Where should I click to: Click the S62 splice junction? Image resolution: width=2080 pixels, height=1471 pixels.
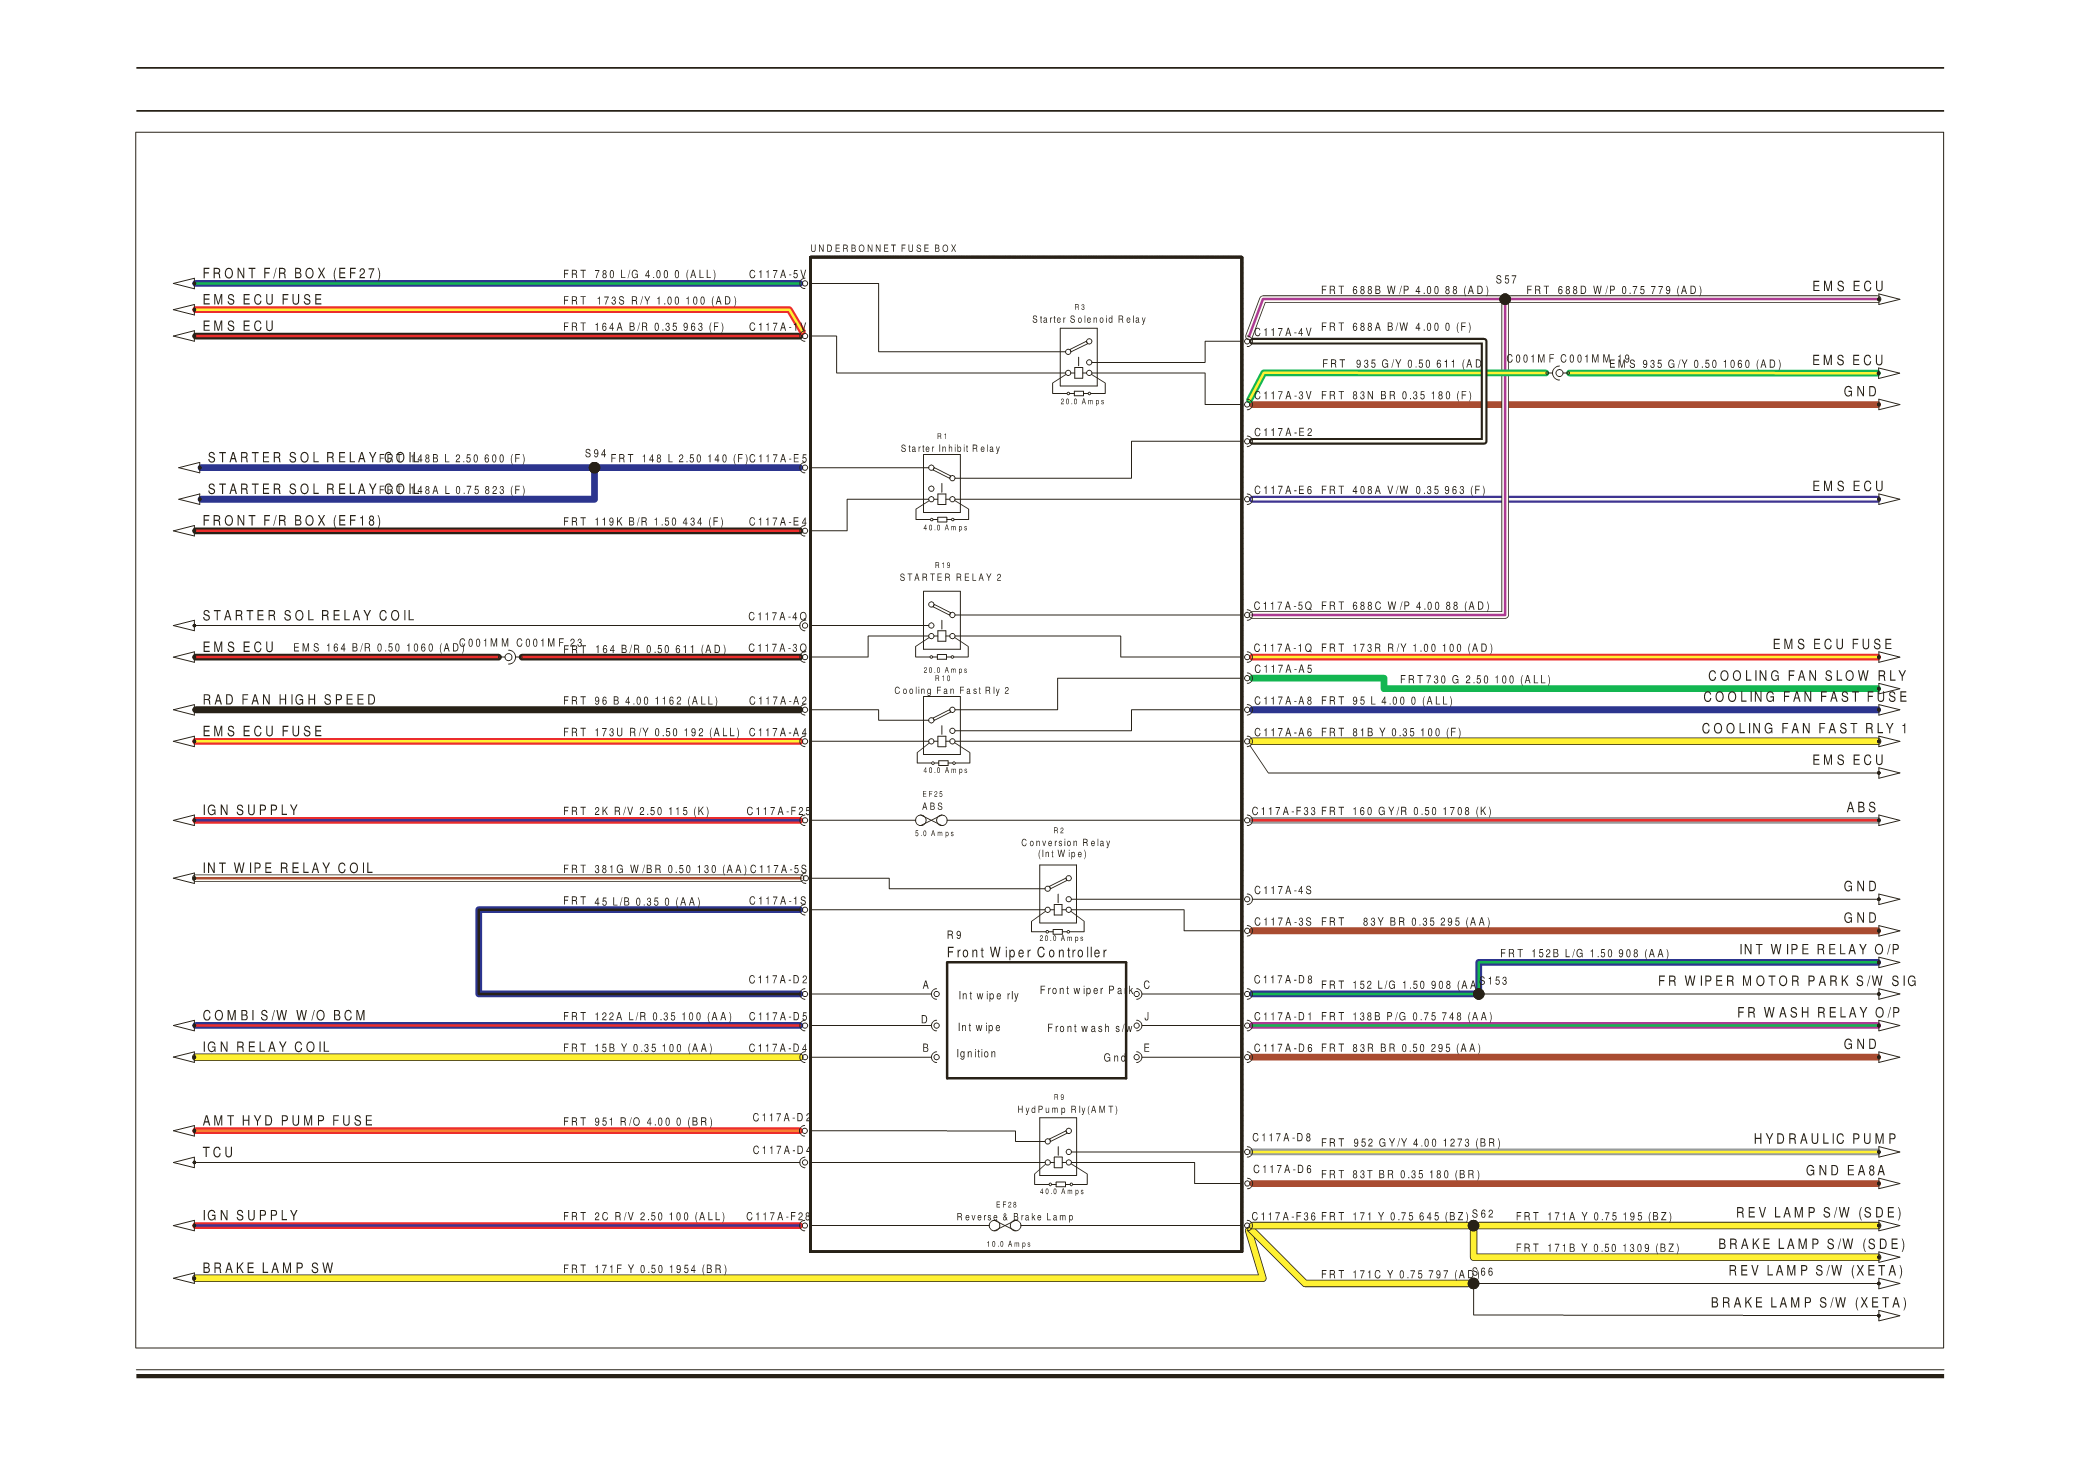coord(1473,1226)
